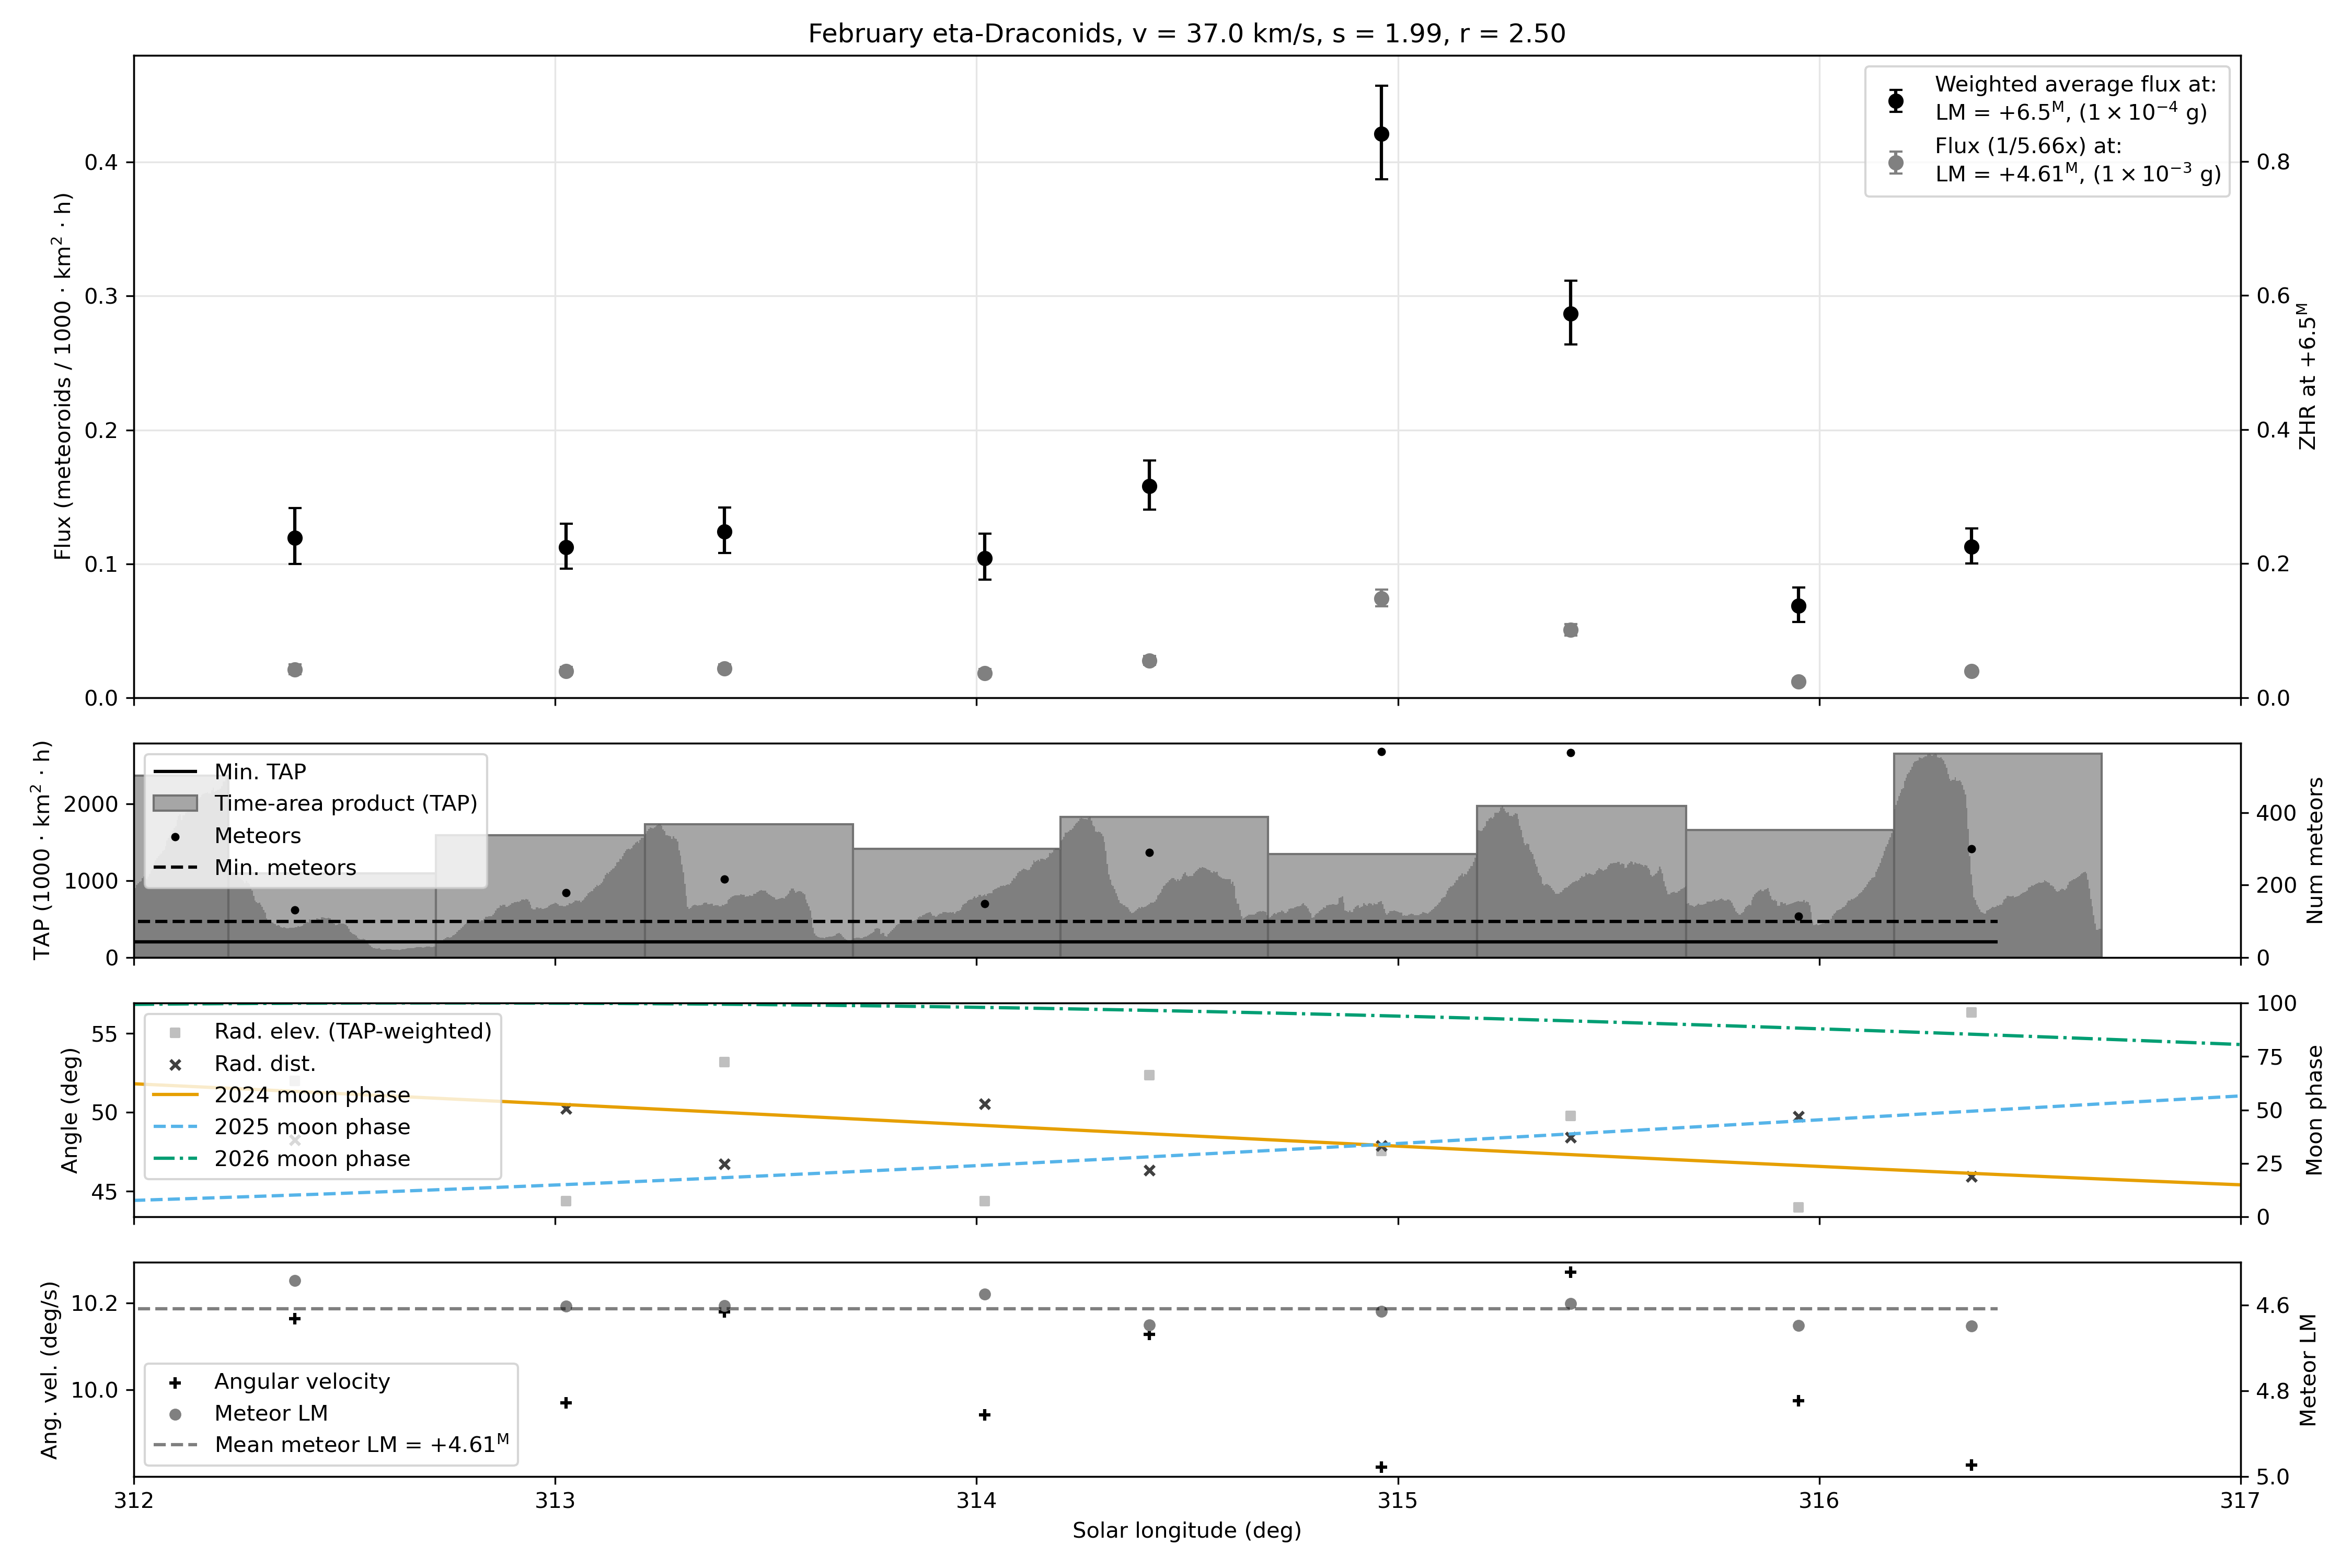Click the Mean meteor LM = +4.61 legend text
The height and width of the screenshot is (1568, 2352).
point(362,1445)
